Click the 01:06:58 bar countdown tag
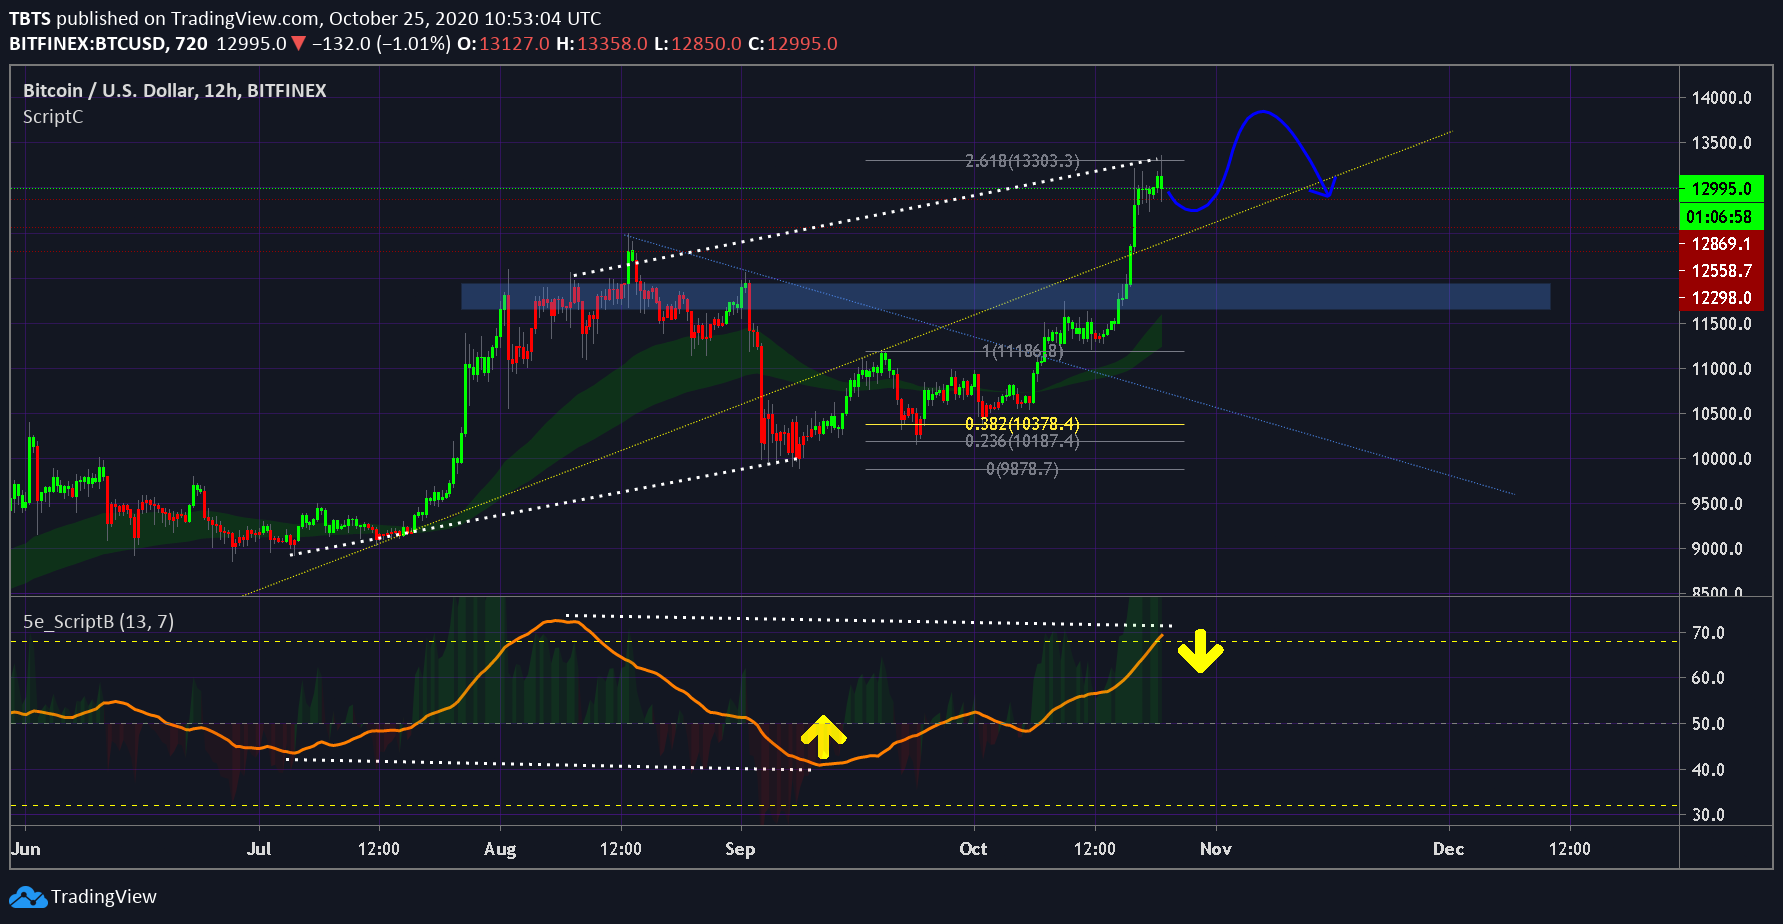This screenshot has width=1783, height=924. coord(1721,216)
